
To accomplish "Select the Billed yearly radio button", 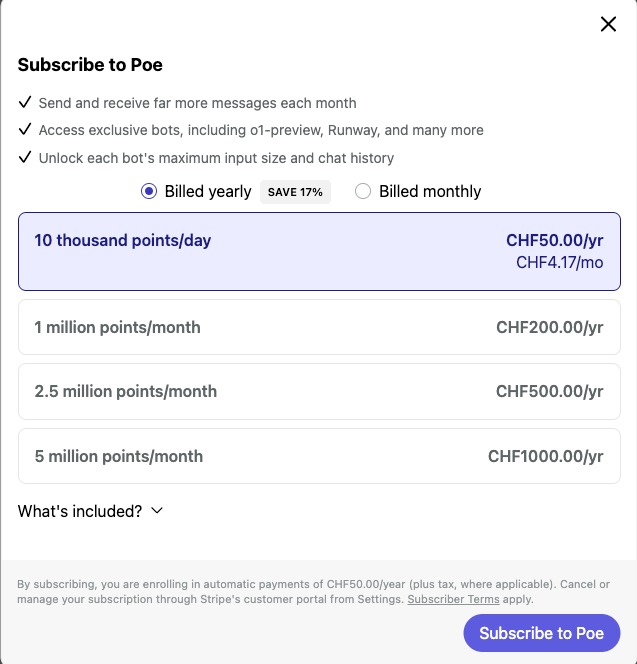I will pos(149,191).
